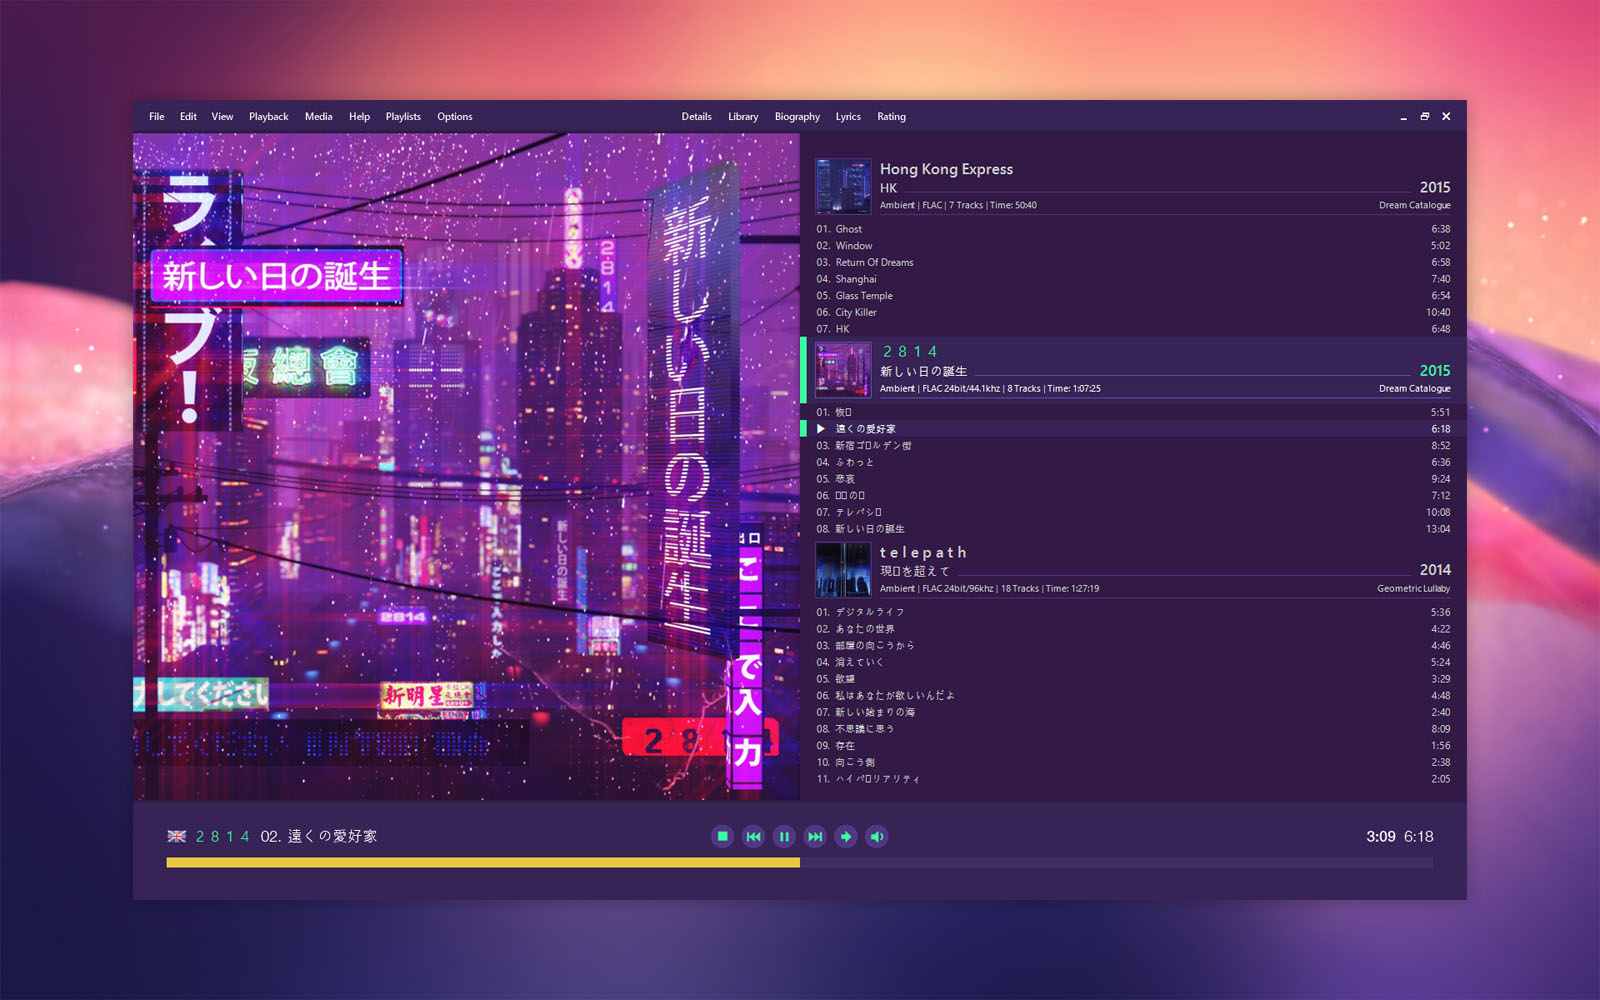Select the 10:08 track 07 テレパシー
Viewport: 1600px width, 1000px height.
[x=1133, y=512]
